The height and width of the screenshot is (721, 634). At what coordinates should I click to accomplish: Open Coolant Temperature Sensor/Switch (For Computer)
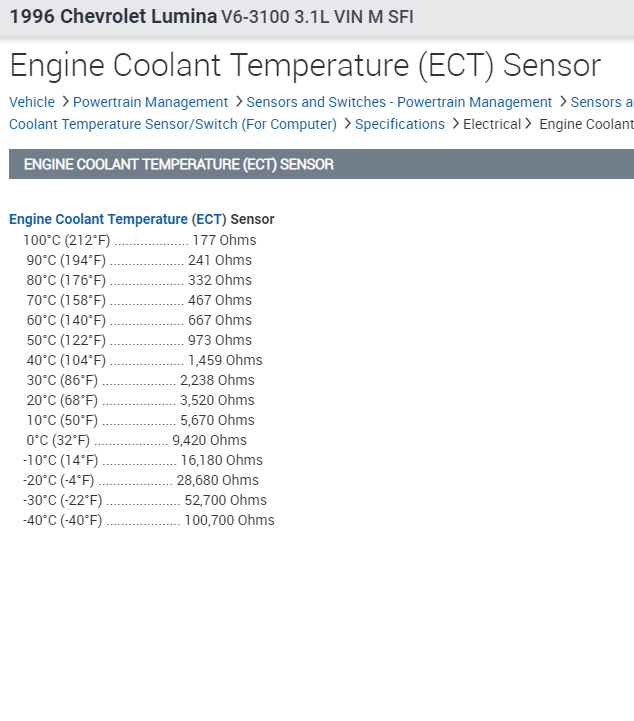pyautogui.click(x=173, y=124)
